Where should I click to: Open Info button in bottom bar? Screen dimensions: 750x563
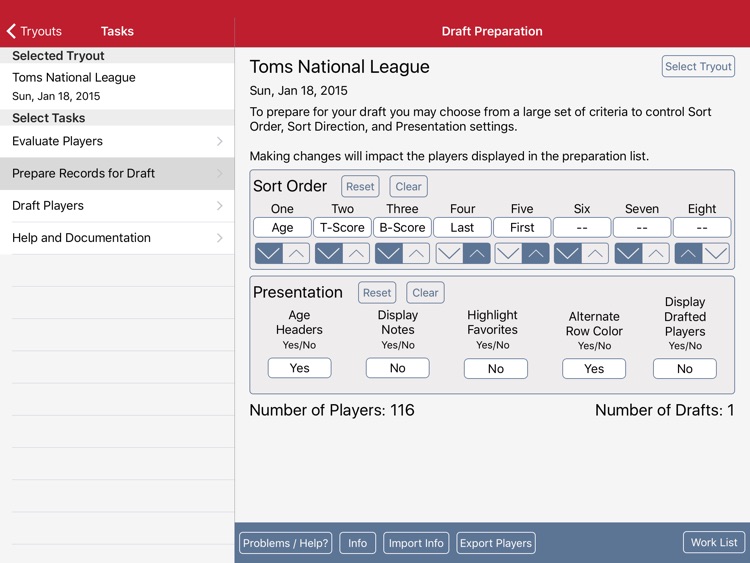pyautogui.click(x=357, y=543)
